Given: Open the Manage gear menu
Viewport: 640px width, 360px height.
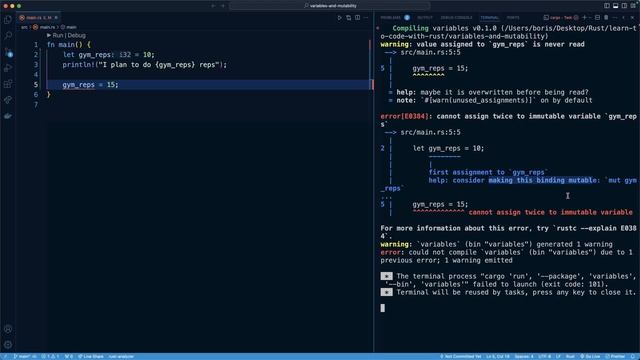Looking at the screenshot, I should pos(8,344).
